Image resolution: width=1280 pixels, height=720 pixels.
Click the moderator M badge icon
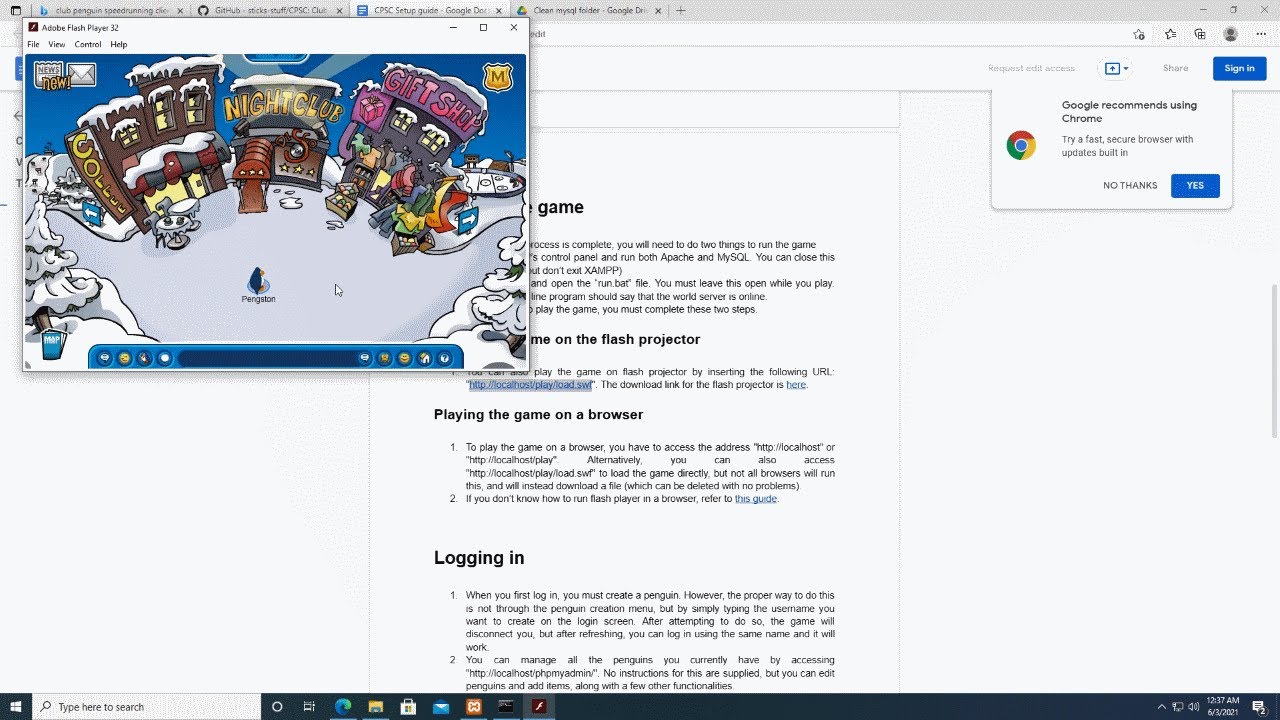(497, 76)
